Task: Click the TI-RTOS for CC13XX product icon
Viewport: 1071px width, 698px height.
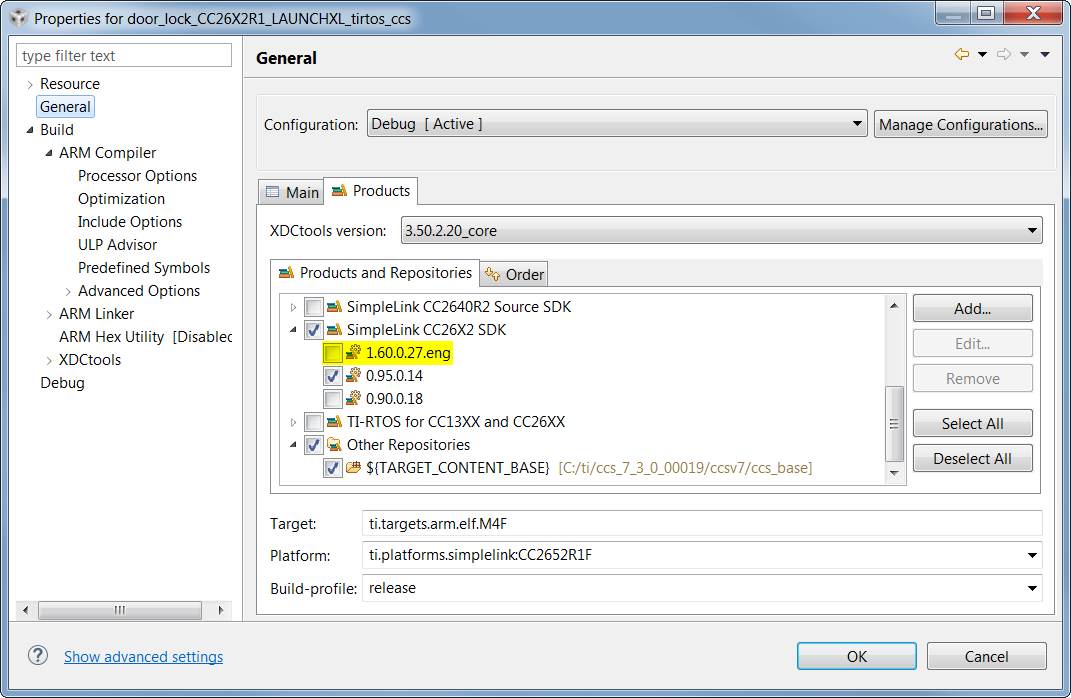Action: (334, 421)
